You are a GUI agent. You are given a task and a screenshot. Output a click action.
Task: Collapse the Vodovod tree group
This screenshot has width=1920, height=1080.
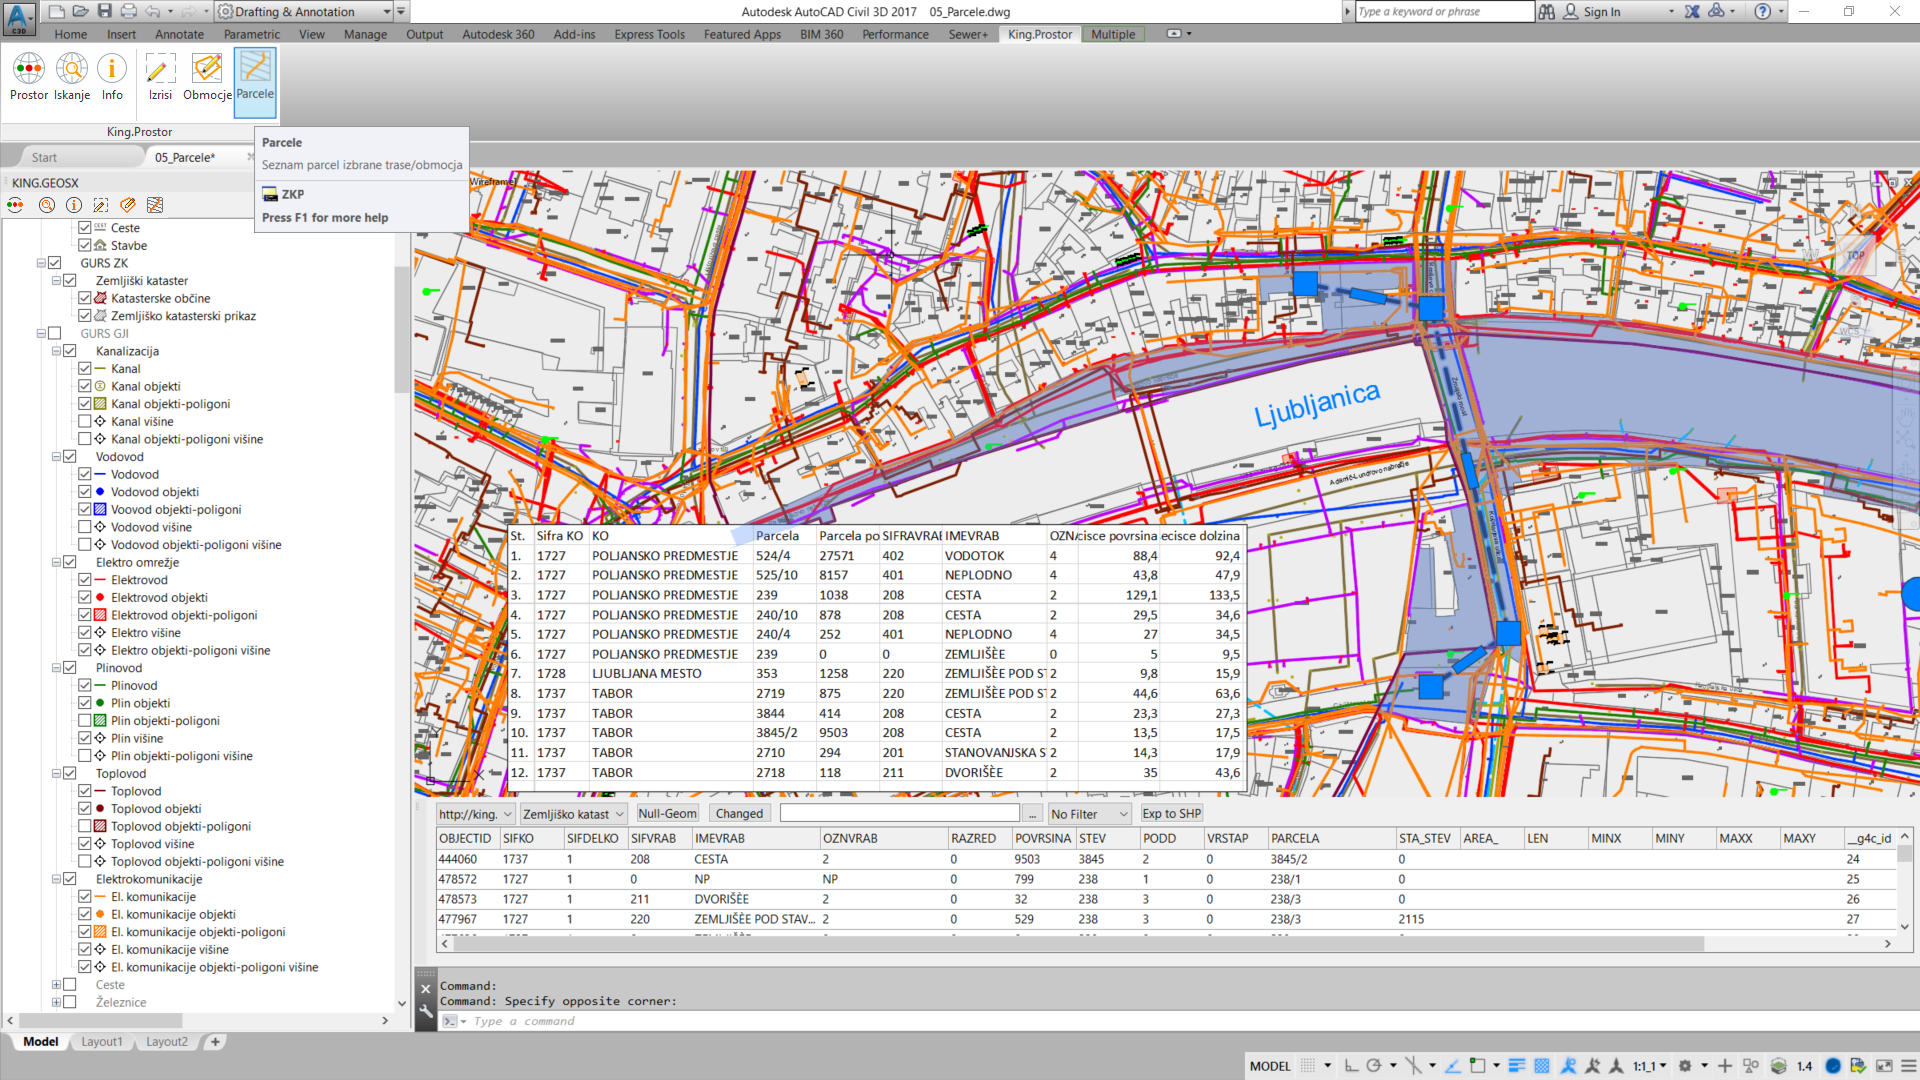coord(56,457)
